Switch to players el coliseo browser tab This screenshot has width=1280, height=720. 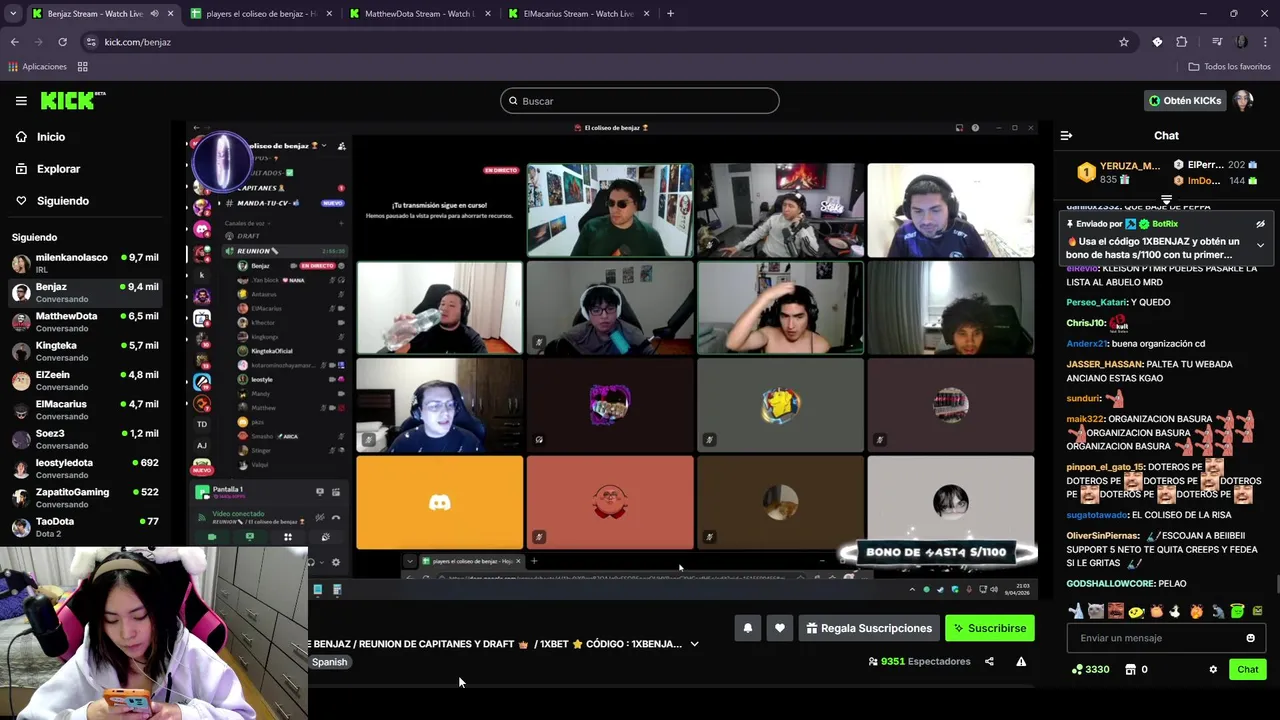[261, 14]
